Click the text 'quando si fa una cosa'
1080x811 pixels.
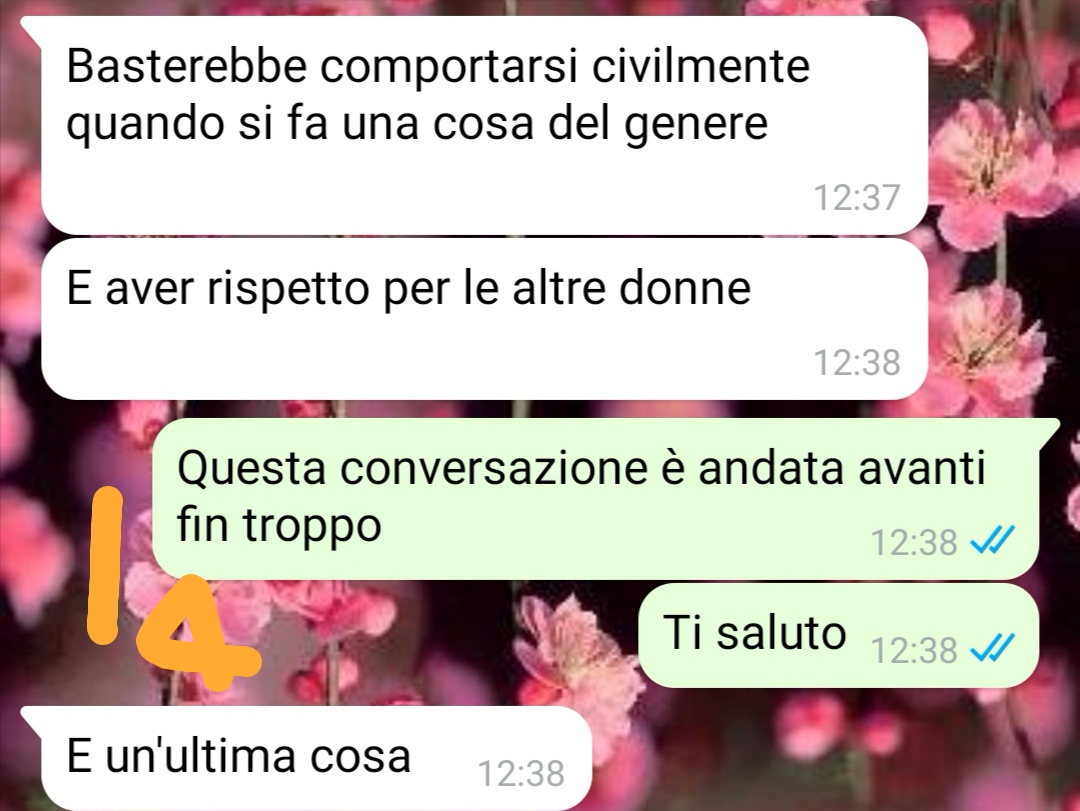[300, 123]
